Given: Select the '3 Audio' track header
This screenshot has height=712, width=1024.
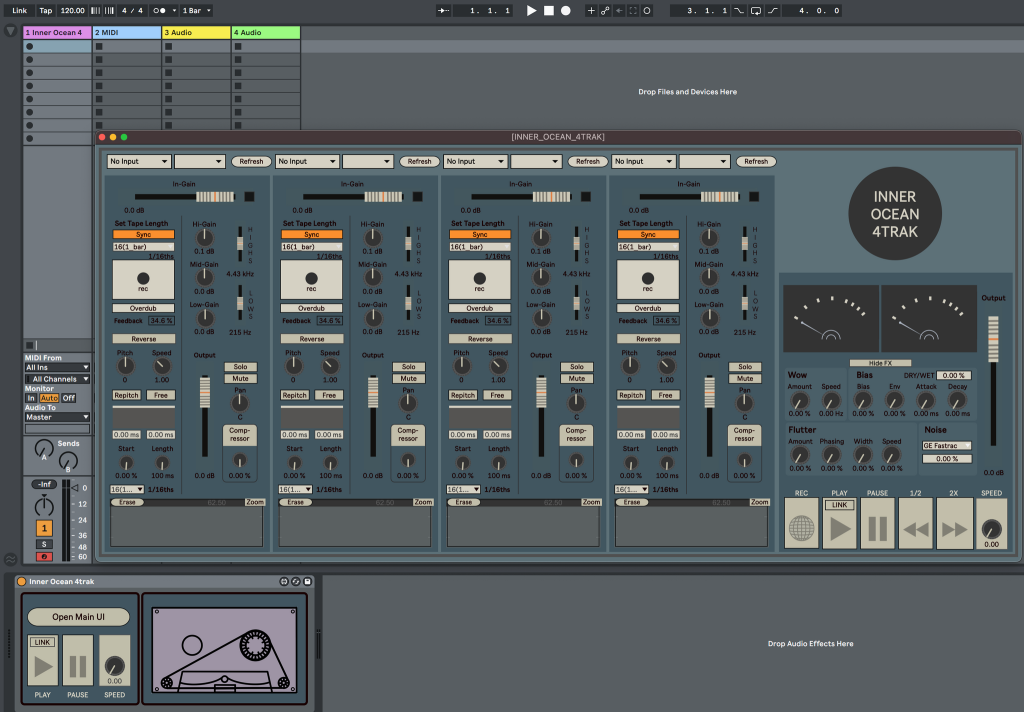Looking at the screenshot, I should point(196,32).
